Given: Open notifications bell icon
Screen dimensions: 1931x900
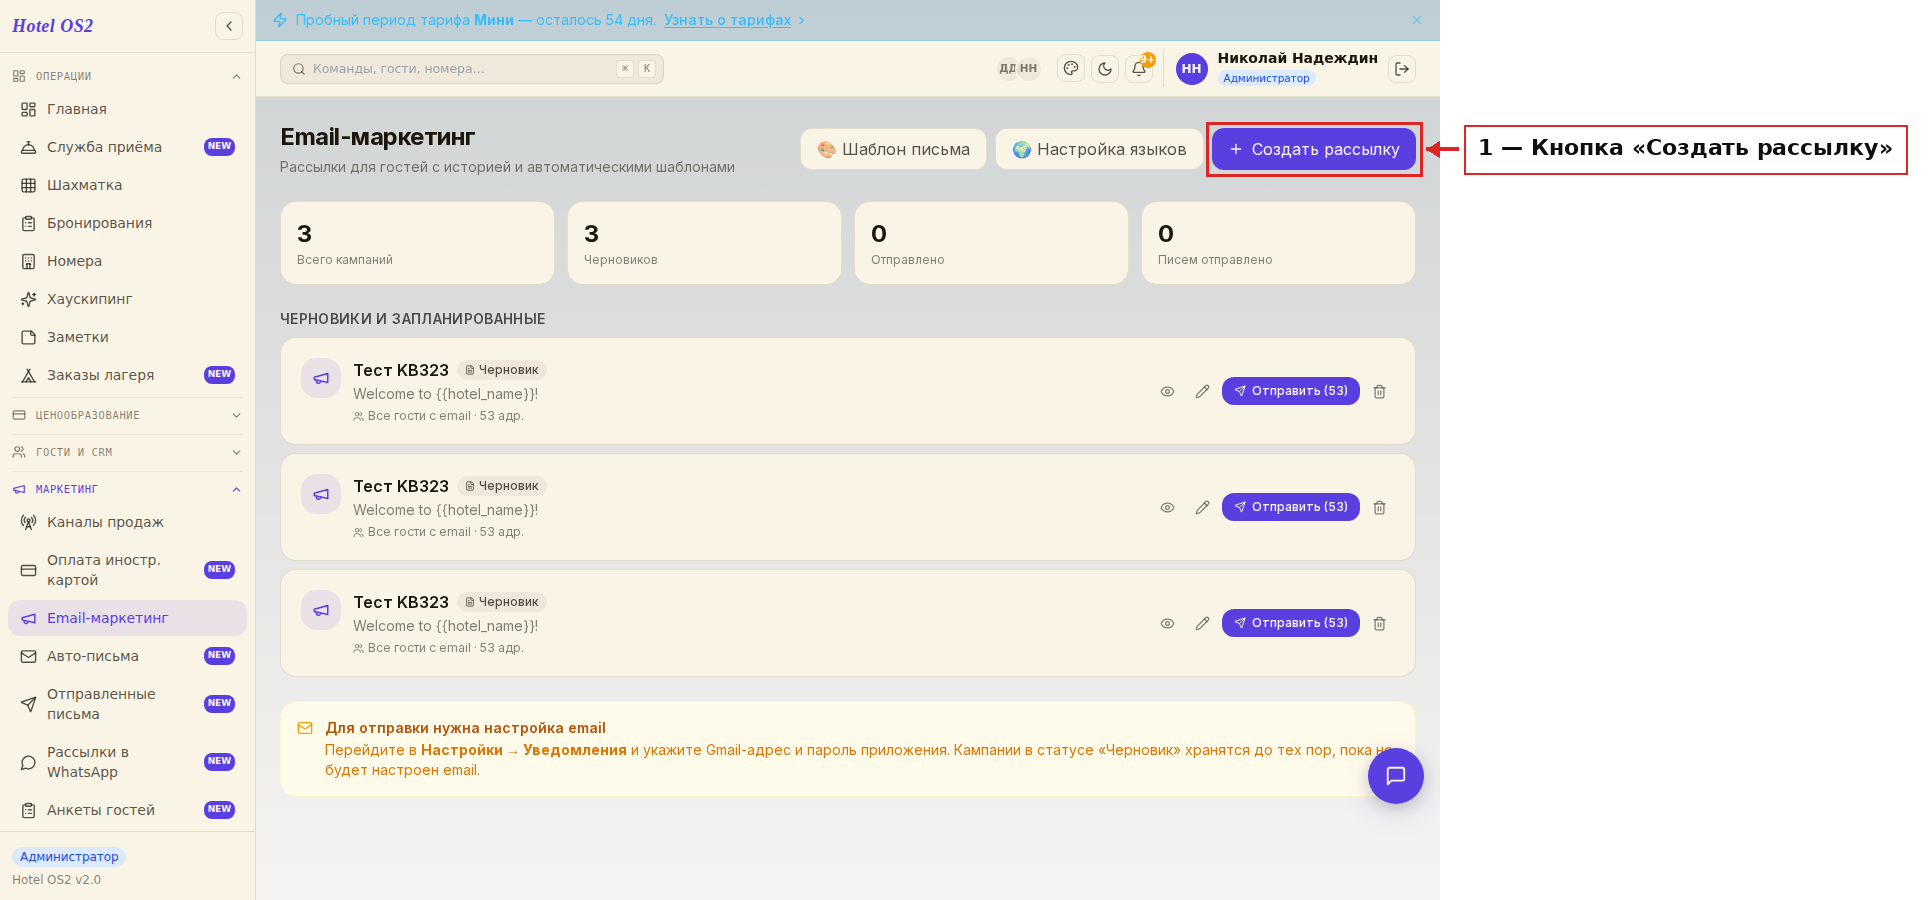Looking at the screenshot, I should [x=1139, y=69].
